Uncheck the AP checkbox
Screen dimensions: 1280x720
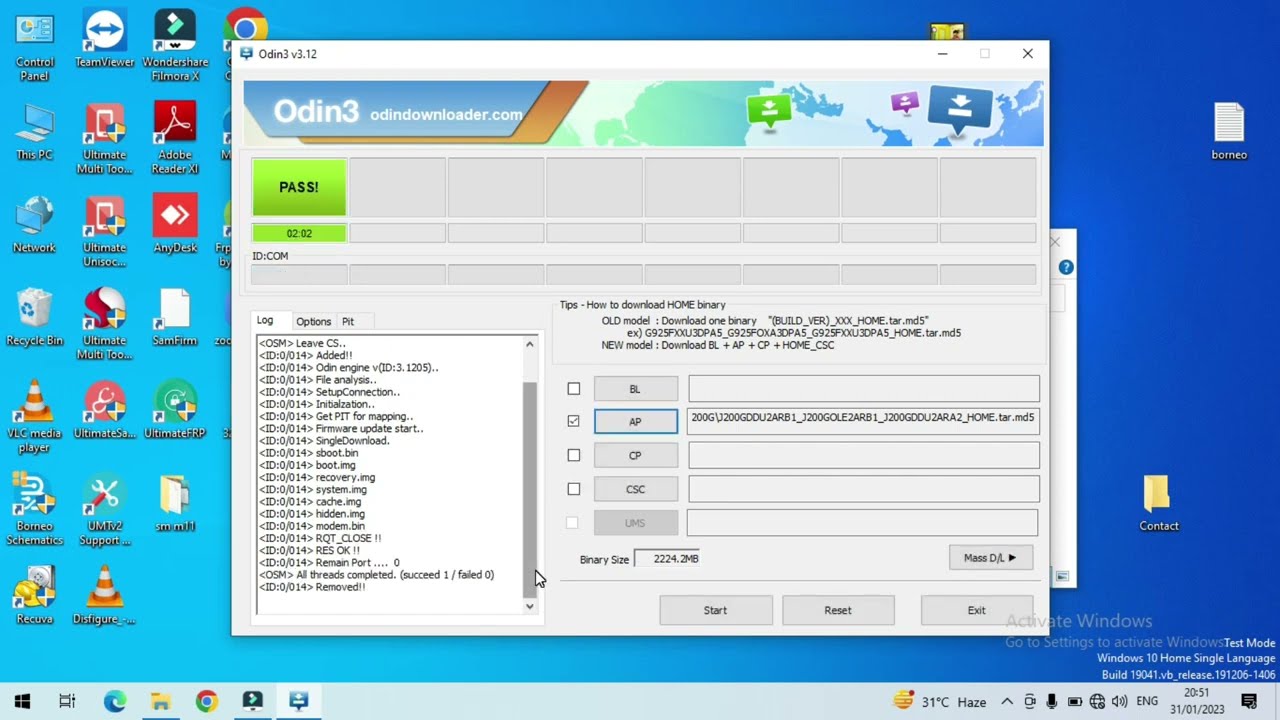tap(573, 421)
